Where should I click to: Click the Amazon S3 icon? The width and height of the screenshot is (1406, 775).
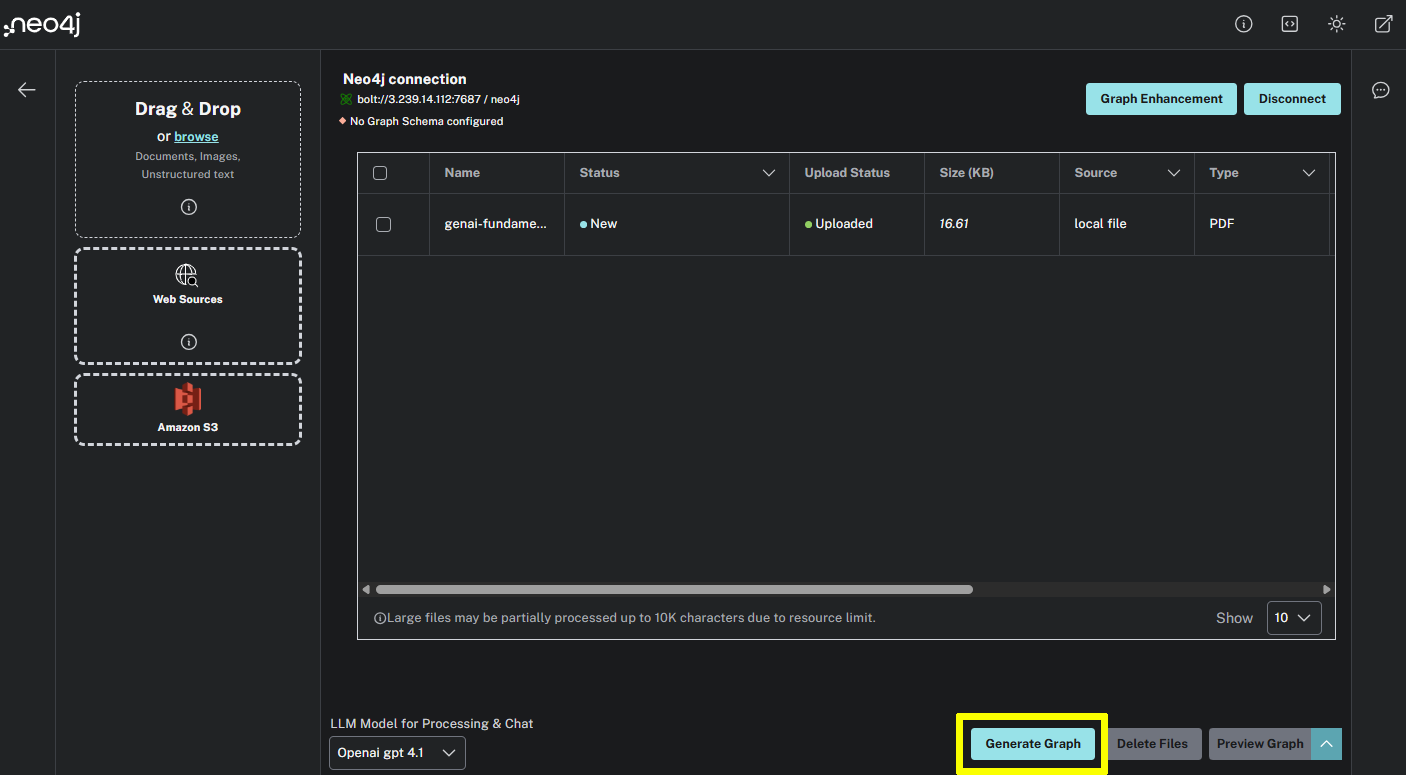pos(187,399)
